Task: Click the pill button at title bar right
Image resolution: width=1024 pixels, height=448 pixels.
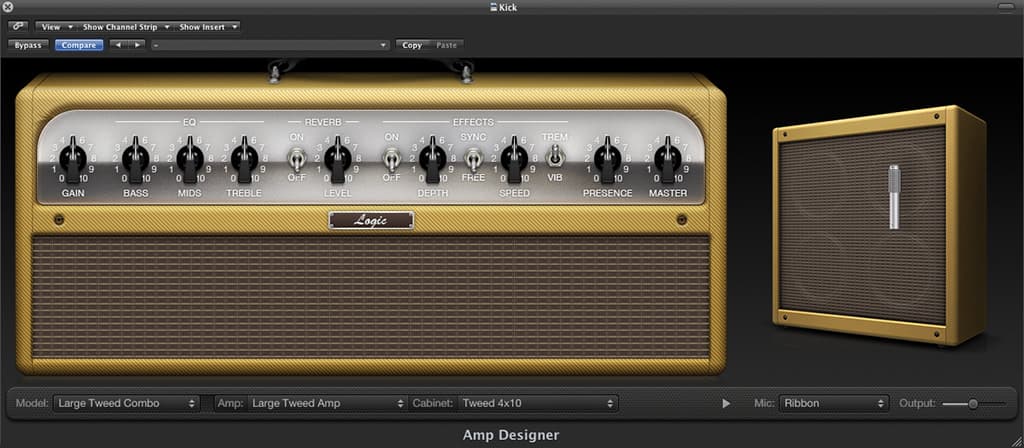Action: (1006, 7)
